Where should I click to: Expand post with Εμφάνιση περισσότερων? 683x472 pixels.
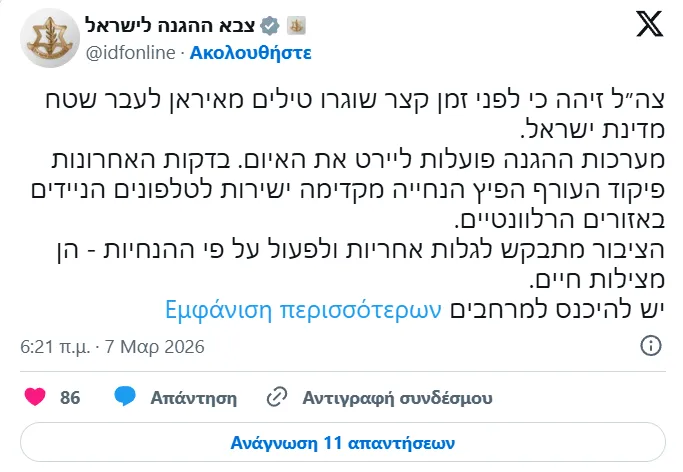pyautogui.click(x=303, y=307)
